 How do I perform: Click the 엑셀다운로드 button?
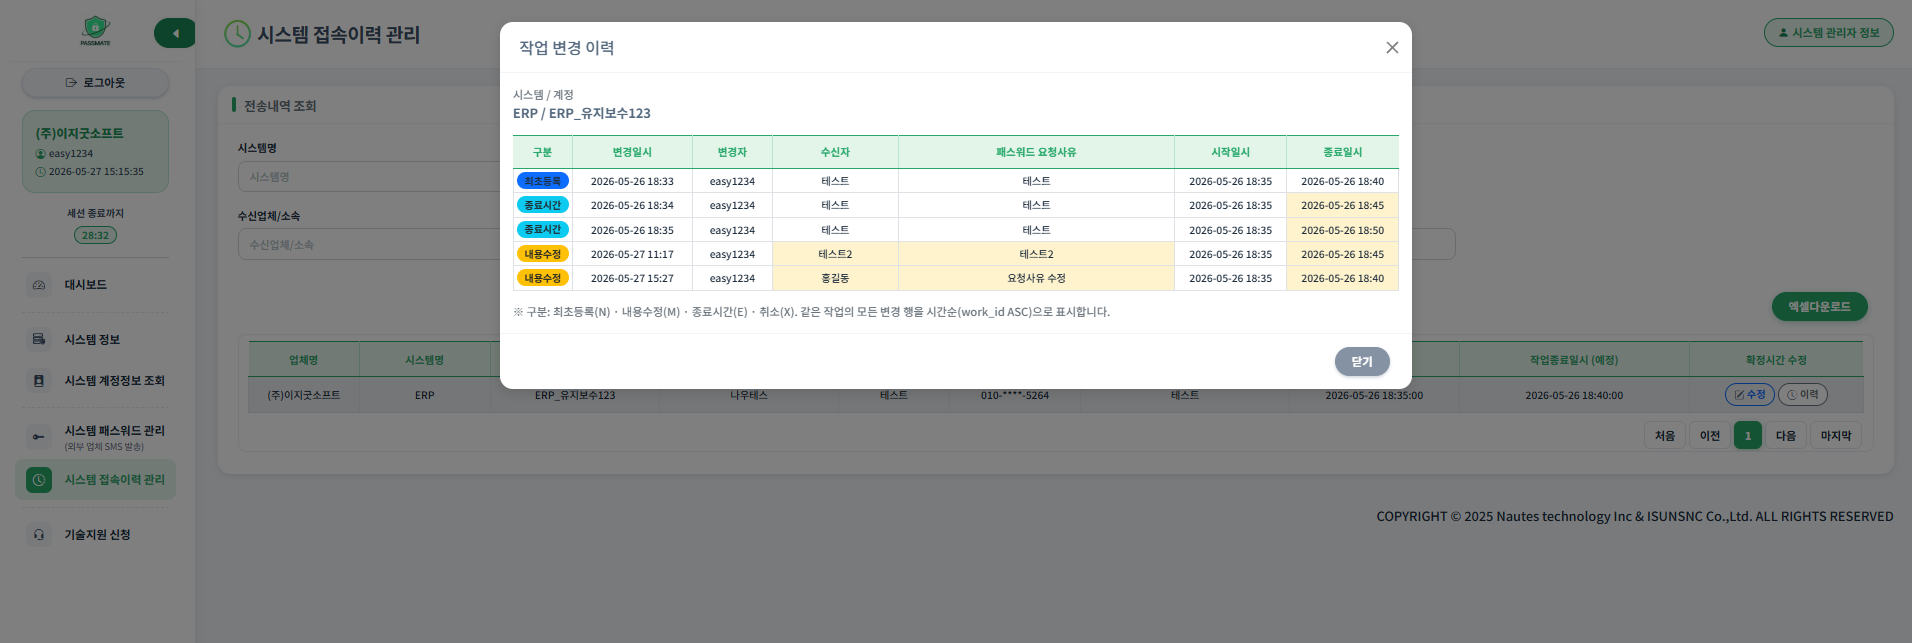point(1819,307)
